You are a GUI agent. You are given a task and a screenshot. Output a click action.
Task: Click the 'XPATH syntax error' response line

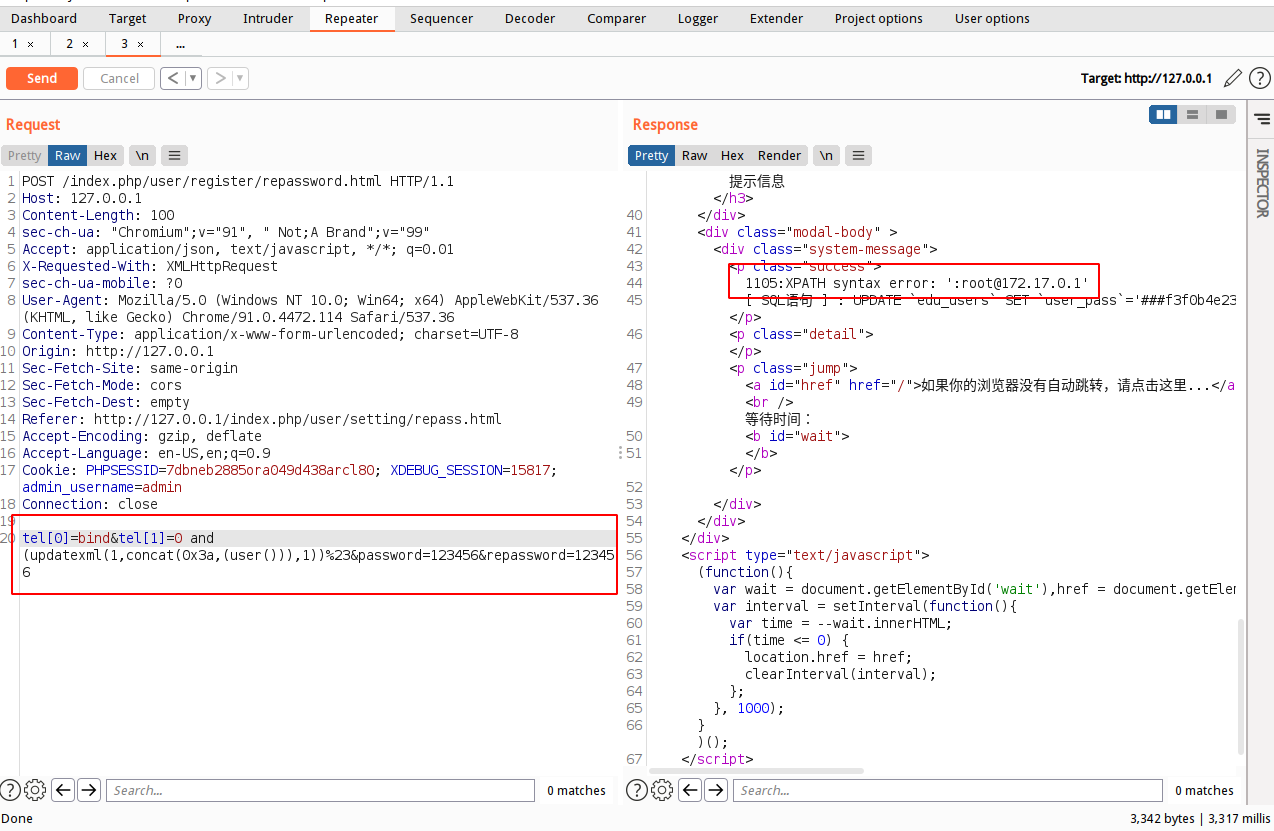(x=916, y=283)
